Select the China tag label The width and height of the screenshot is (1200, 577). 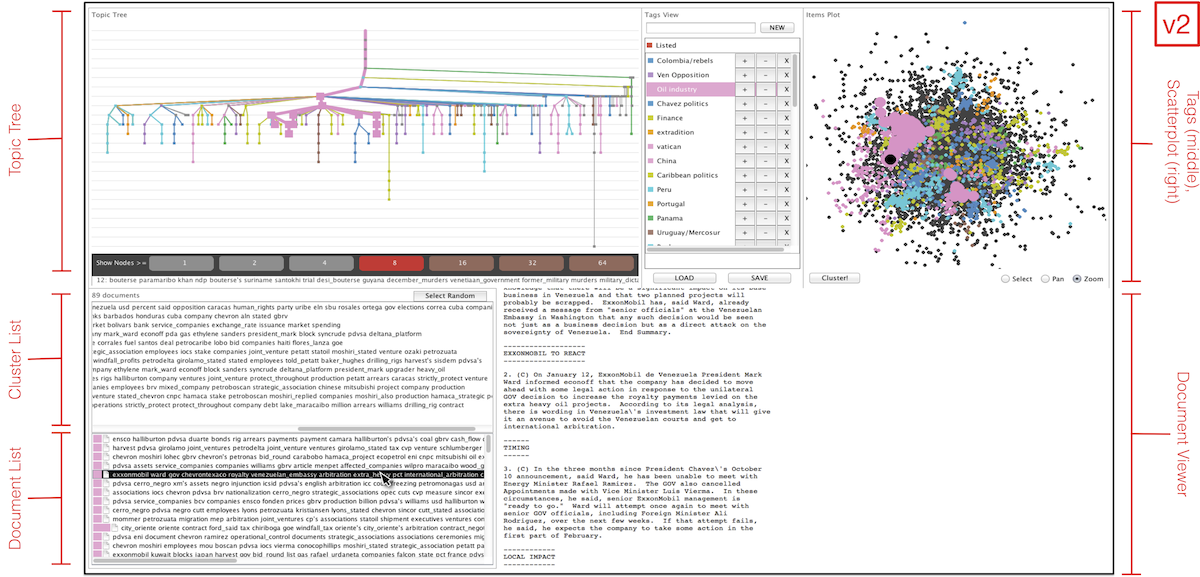(667, 161)
